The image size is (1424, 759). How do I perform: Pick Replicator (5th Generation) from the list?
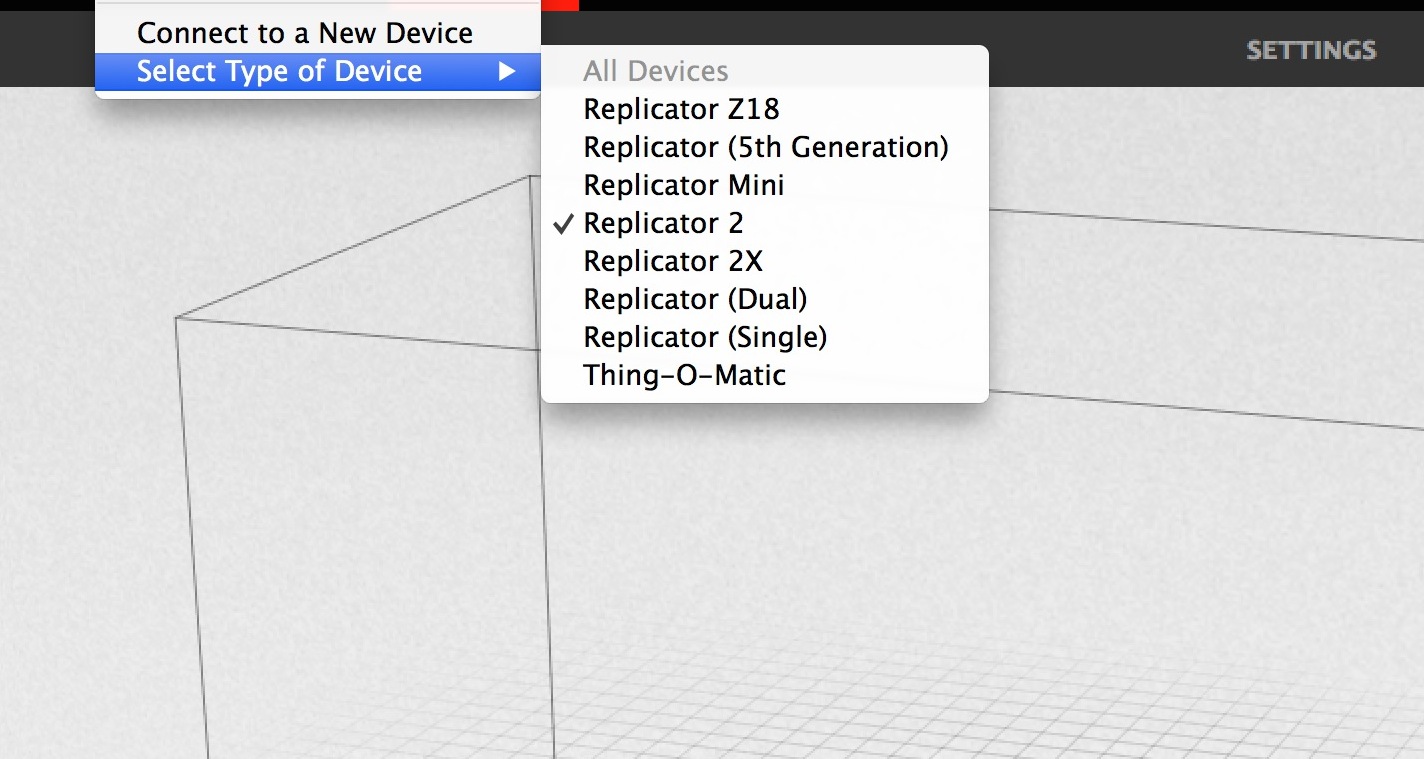pos(765,147)
